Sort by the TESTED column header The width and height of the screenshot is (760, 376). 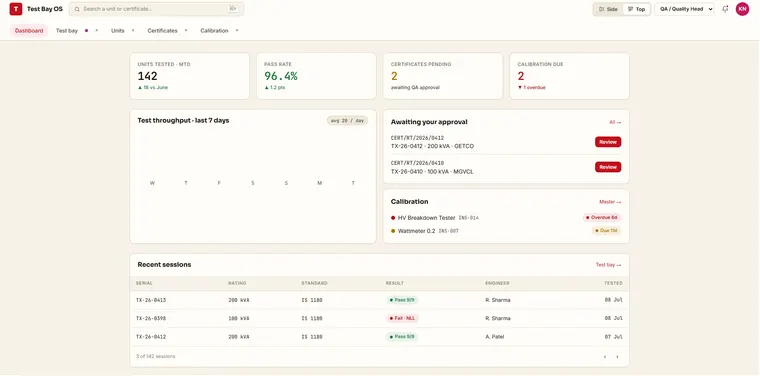[613, 283]
